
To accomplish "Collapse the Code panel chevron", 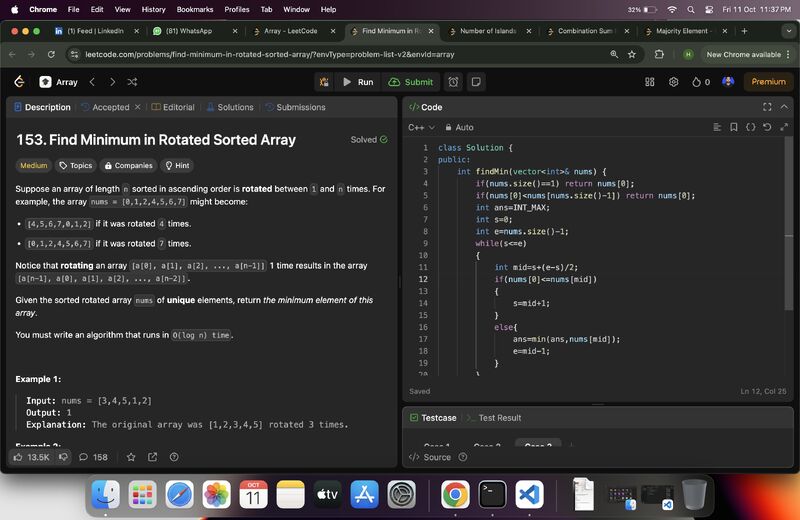I will tap(784, 107).
